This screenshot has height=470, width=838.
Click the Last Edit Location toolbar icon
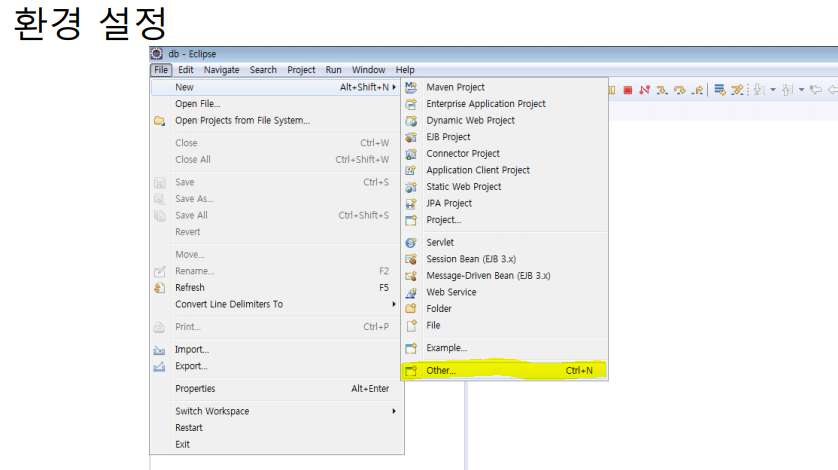[x=816, y=89]
